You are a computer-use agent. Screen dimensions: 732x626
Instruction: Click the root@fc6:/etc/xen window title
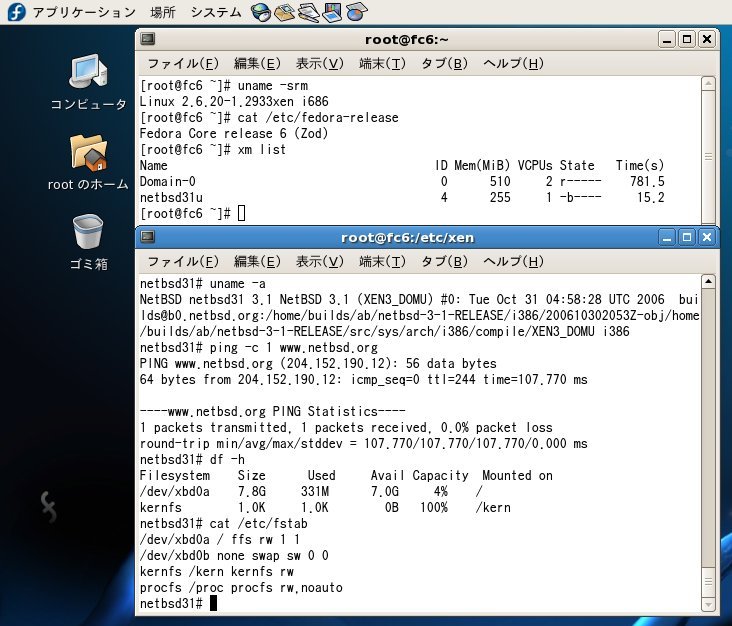(x=407, y=238)
